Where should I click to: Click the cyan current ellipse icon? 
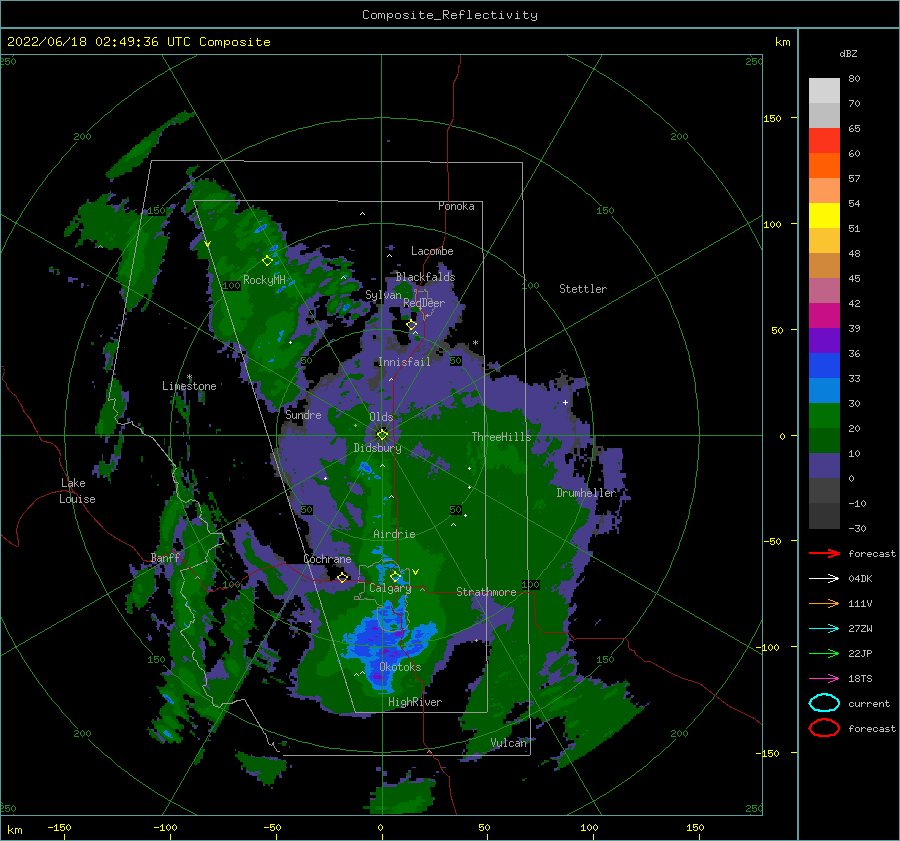[824, 703]
